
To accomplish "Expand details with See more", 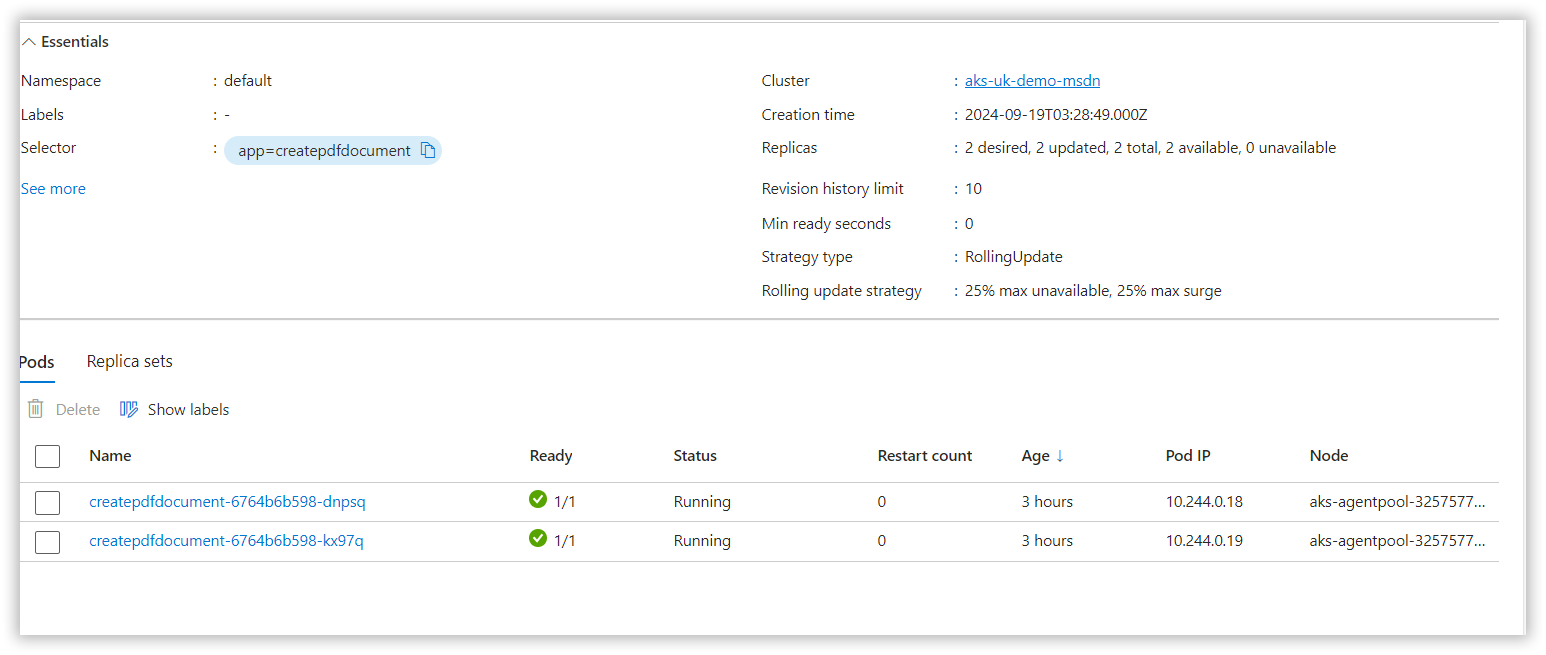I will pyautogui.click(x=53, y=188).
